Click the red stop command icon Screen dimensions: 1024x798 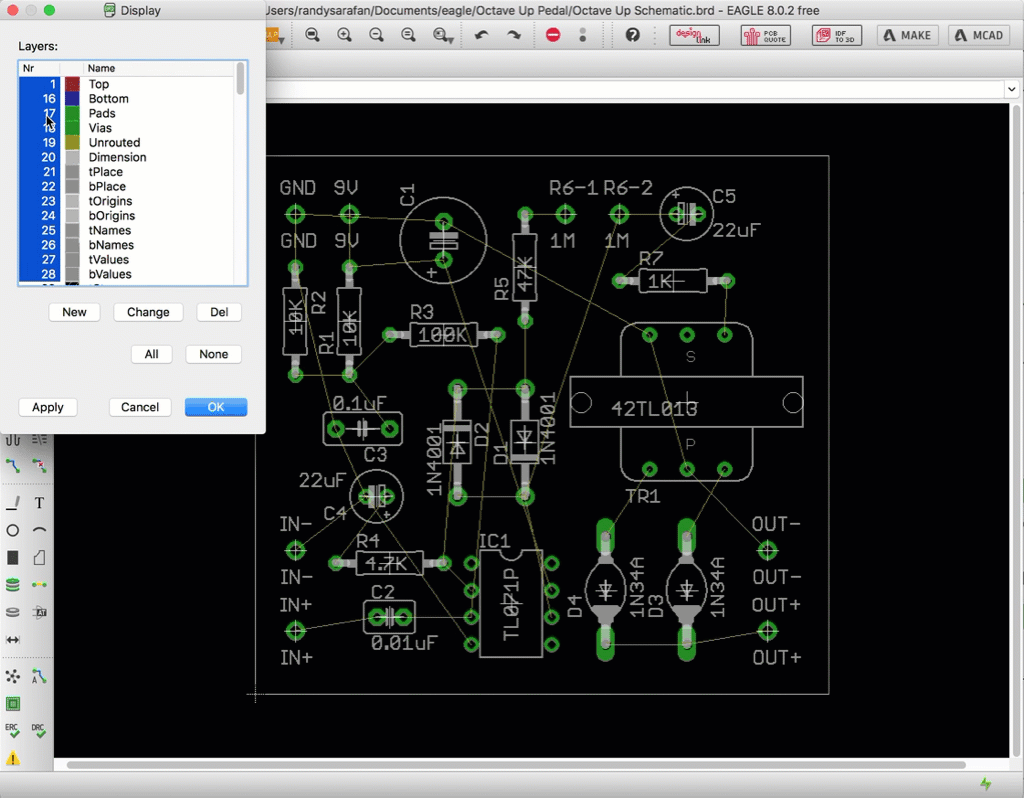click(553, 35)
